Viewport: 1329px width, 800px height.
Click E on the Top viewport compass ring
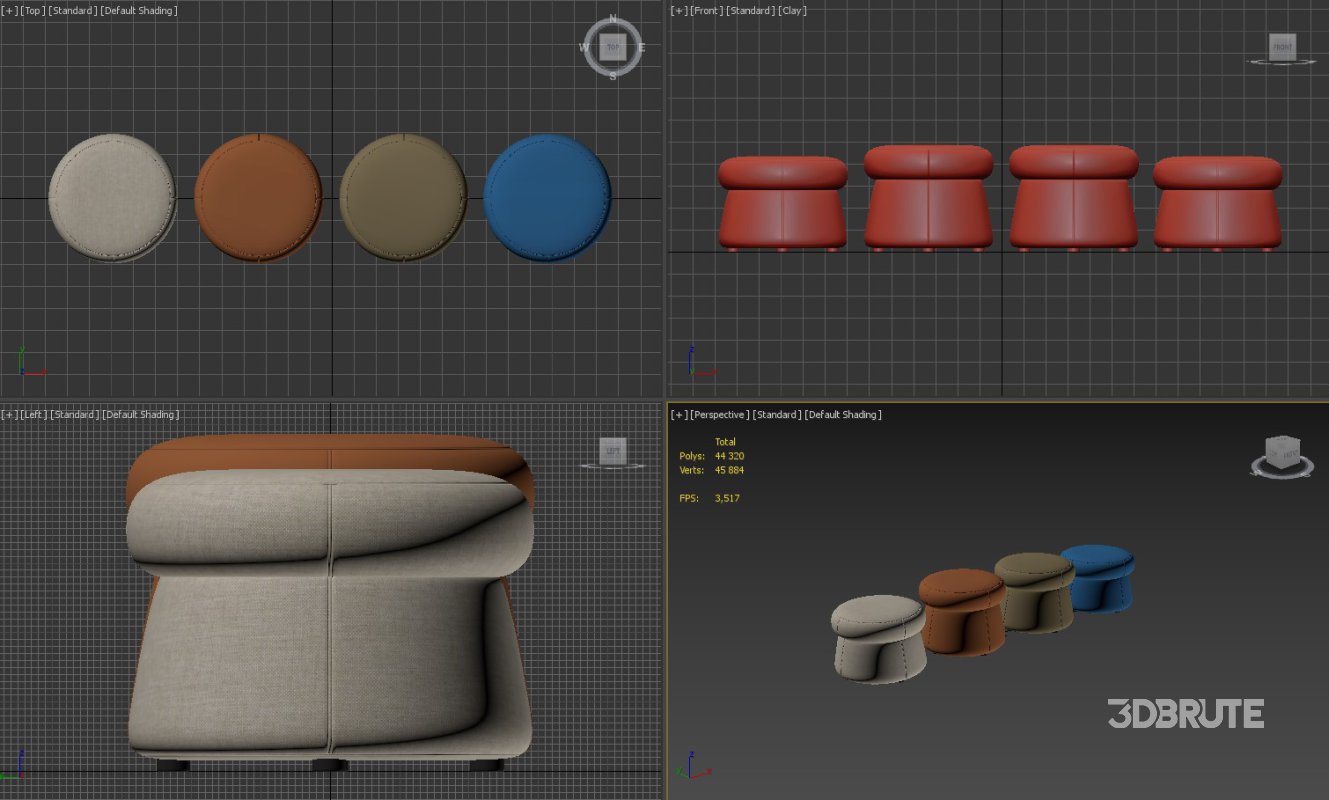tap(640, 46)
